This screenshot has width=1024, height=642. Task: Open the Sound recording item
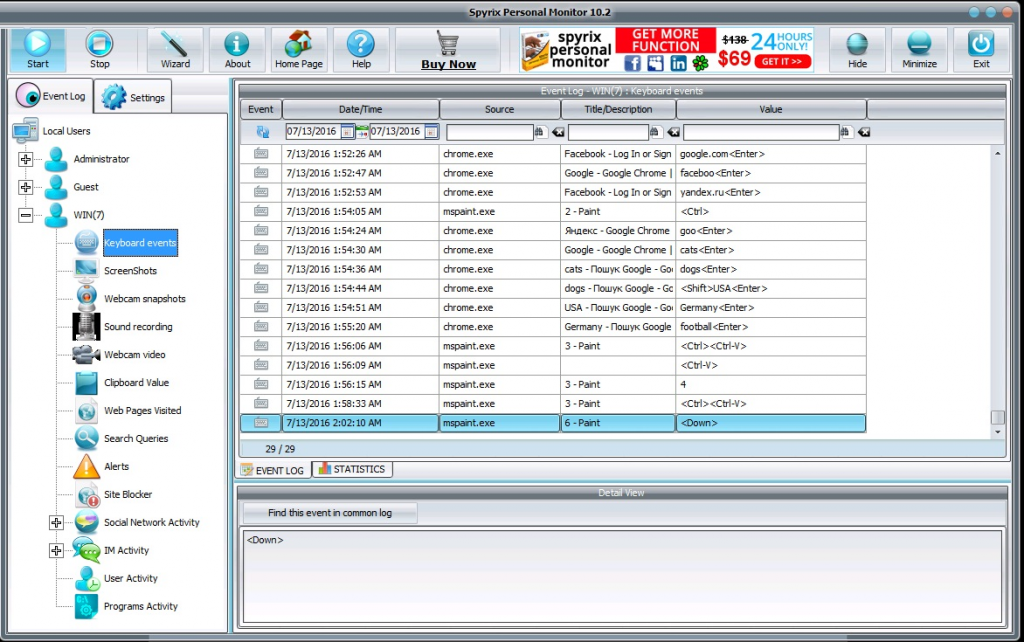(x=137, y=327)
